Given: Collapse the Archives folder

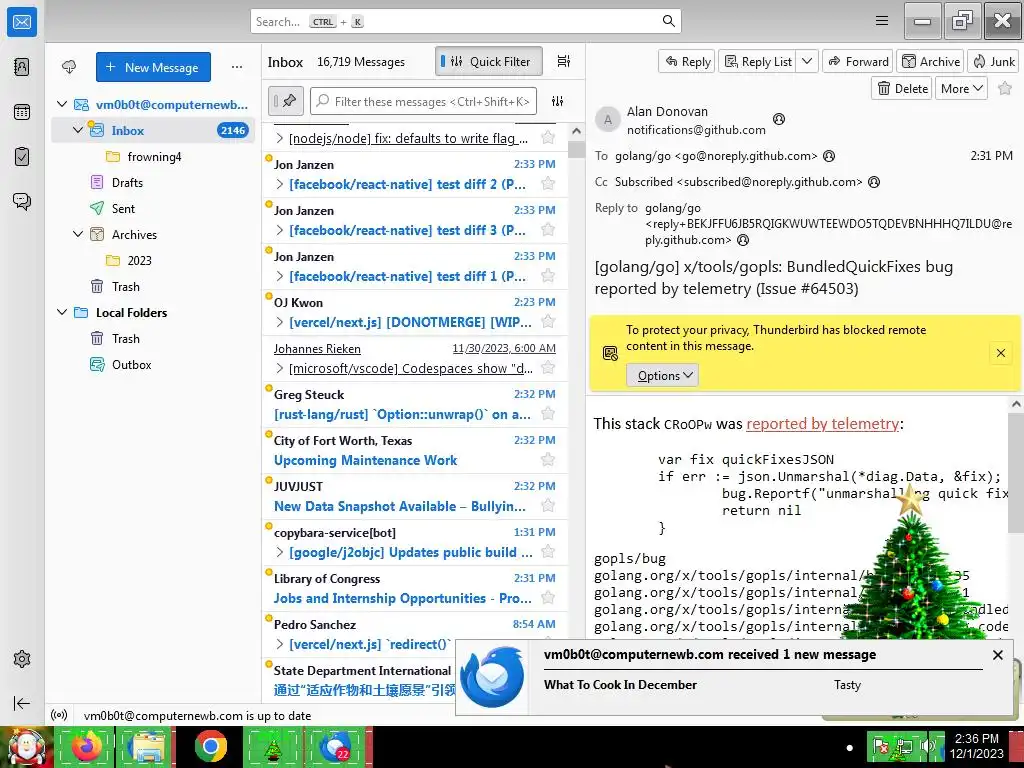Looking at the screenshot, I should point(78,234).
